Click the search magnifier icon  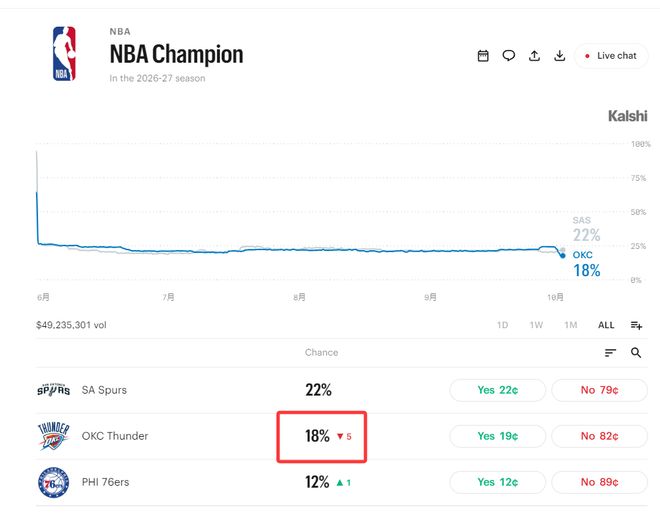636,353
